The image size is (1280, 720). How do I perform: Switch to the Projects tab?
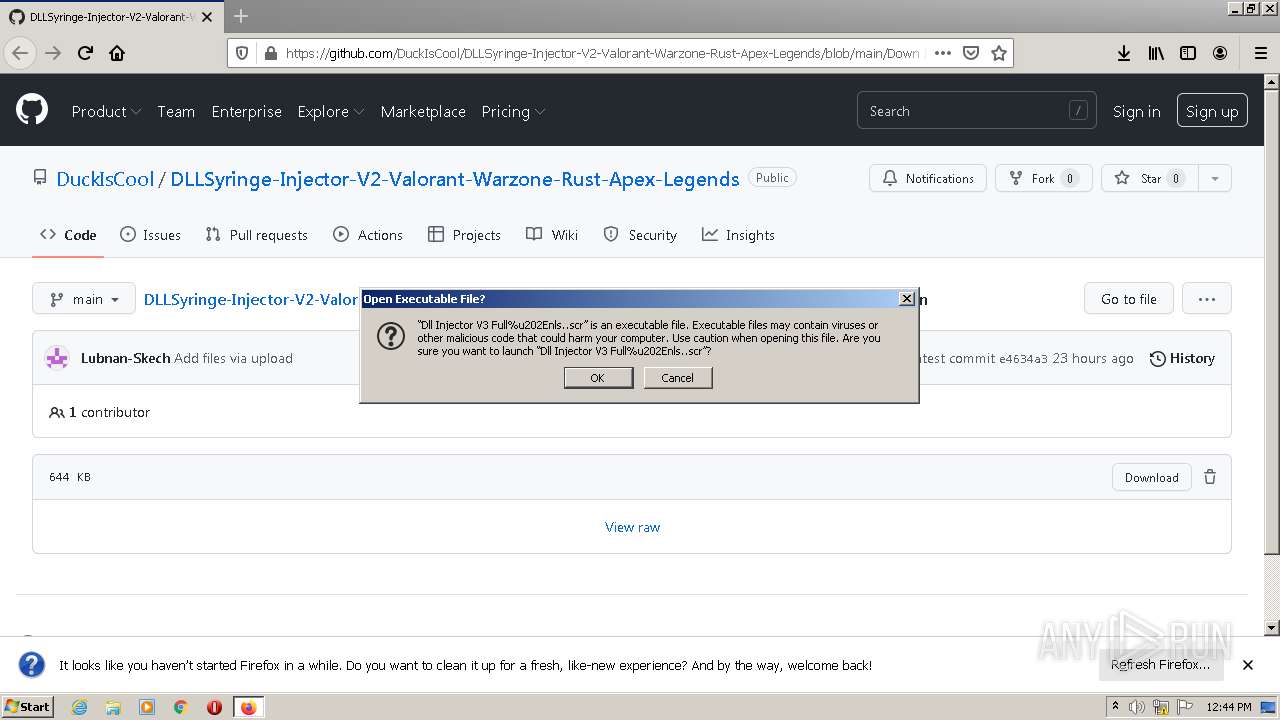(x=464, y=235)
